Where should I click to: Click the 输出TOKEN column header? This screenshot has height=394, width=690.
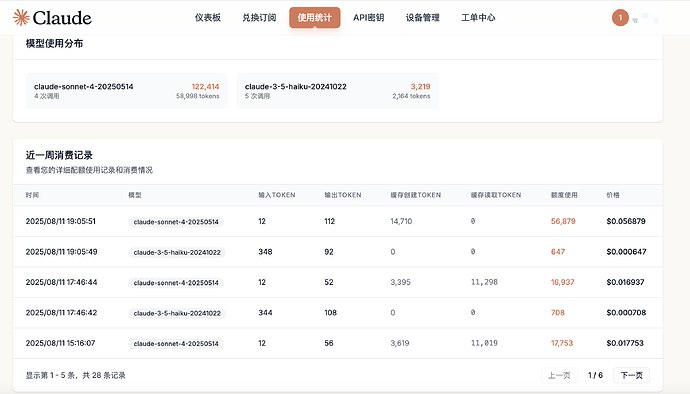click(x=343, y=195)
